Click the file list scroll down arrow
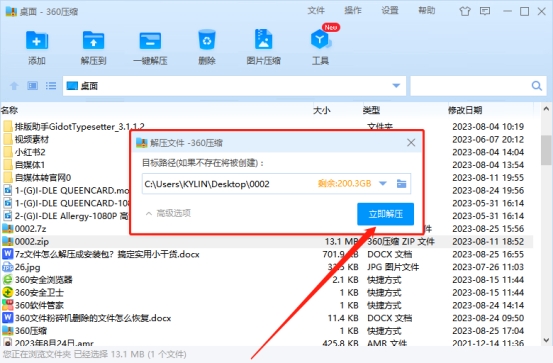The height and width of the screenshot is (363, 553). pos(546,340)
